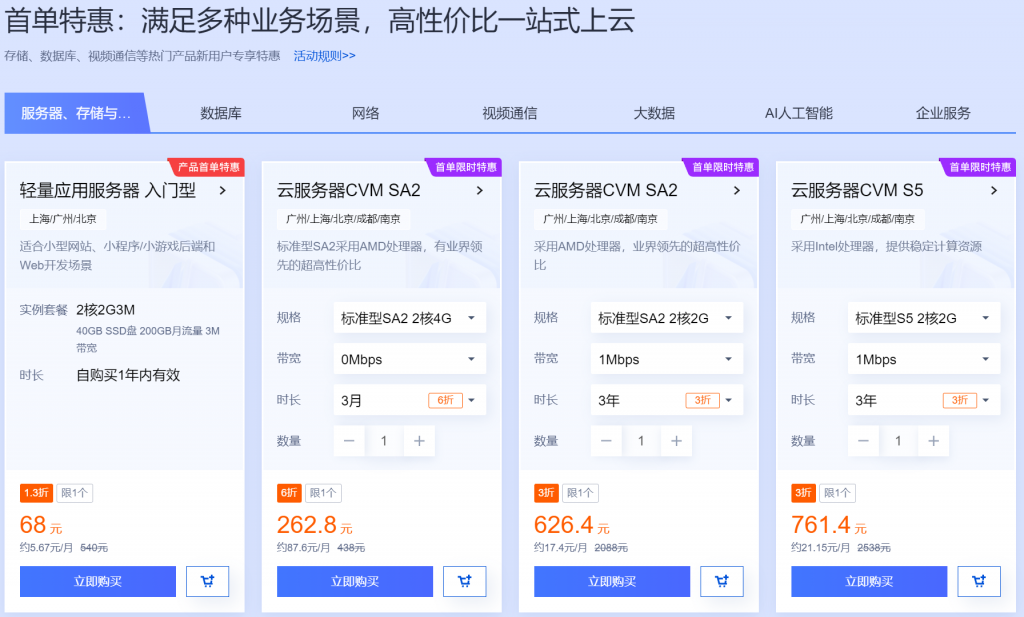This screenshot has width=1024, height=617.
Task: Add 626.4元 CVM SA2 to cart
Action: click(721, 581)
